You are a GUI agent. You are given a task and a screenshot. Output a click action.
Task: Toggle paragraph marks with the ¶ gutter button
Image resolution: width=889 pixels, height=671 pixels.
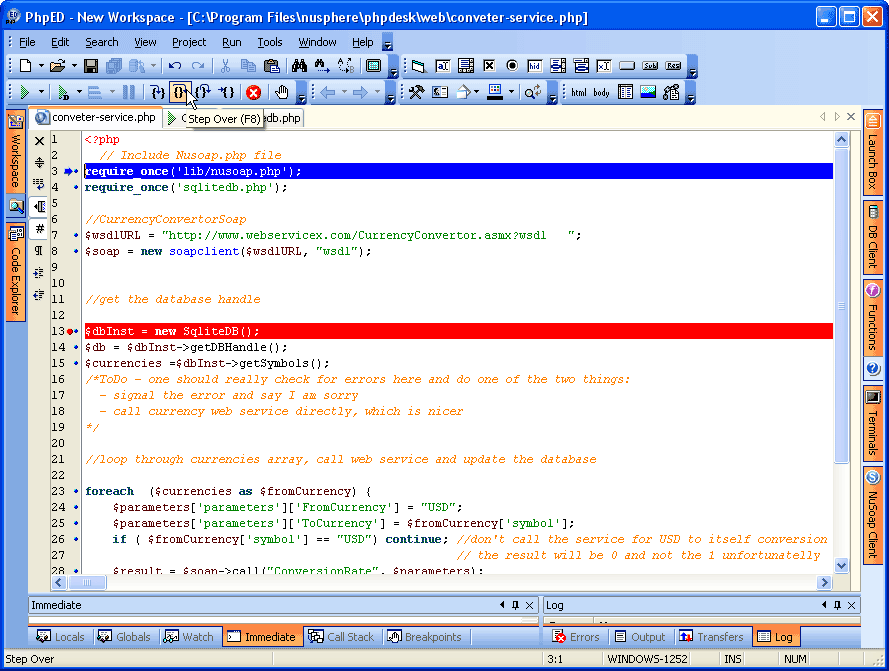click(40, 251)
